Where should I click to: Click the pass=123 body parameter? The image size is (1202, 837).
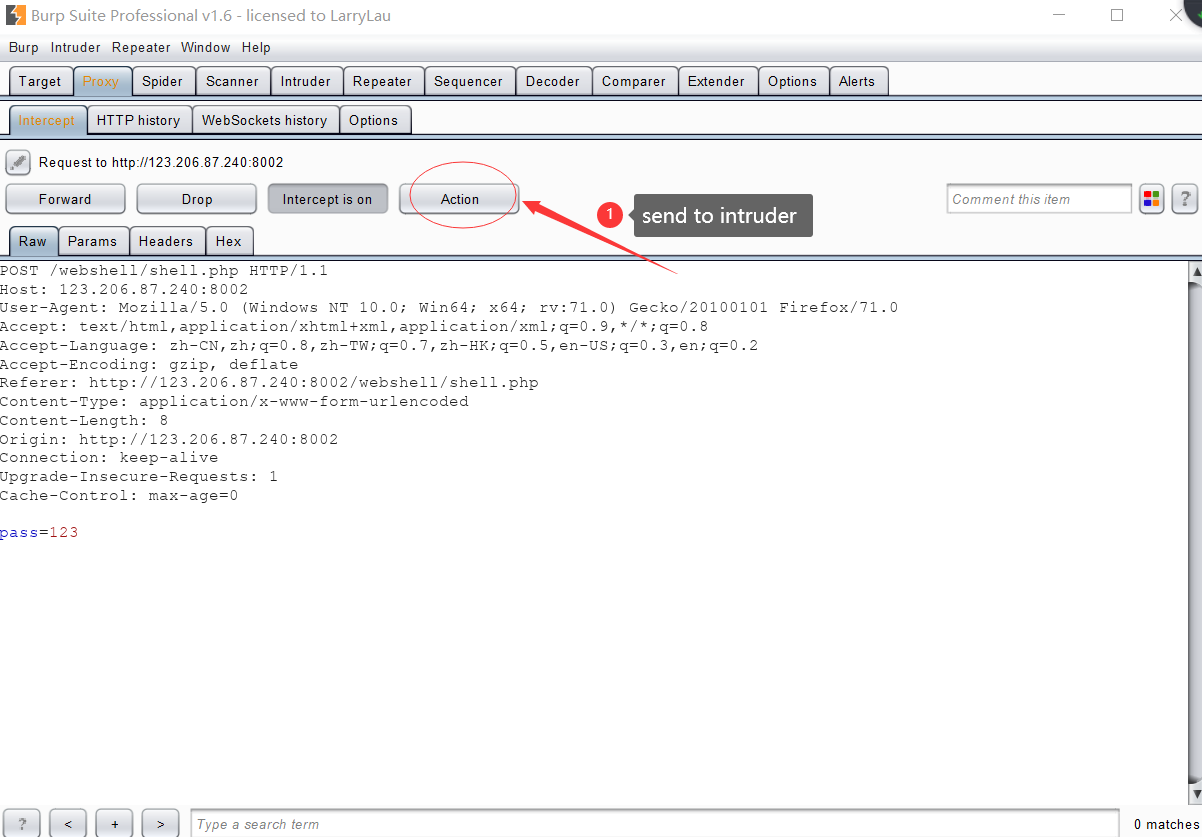39,533
